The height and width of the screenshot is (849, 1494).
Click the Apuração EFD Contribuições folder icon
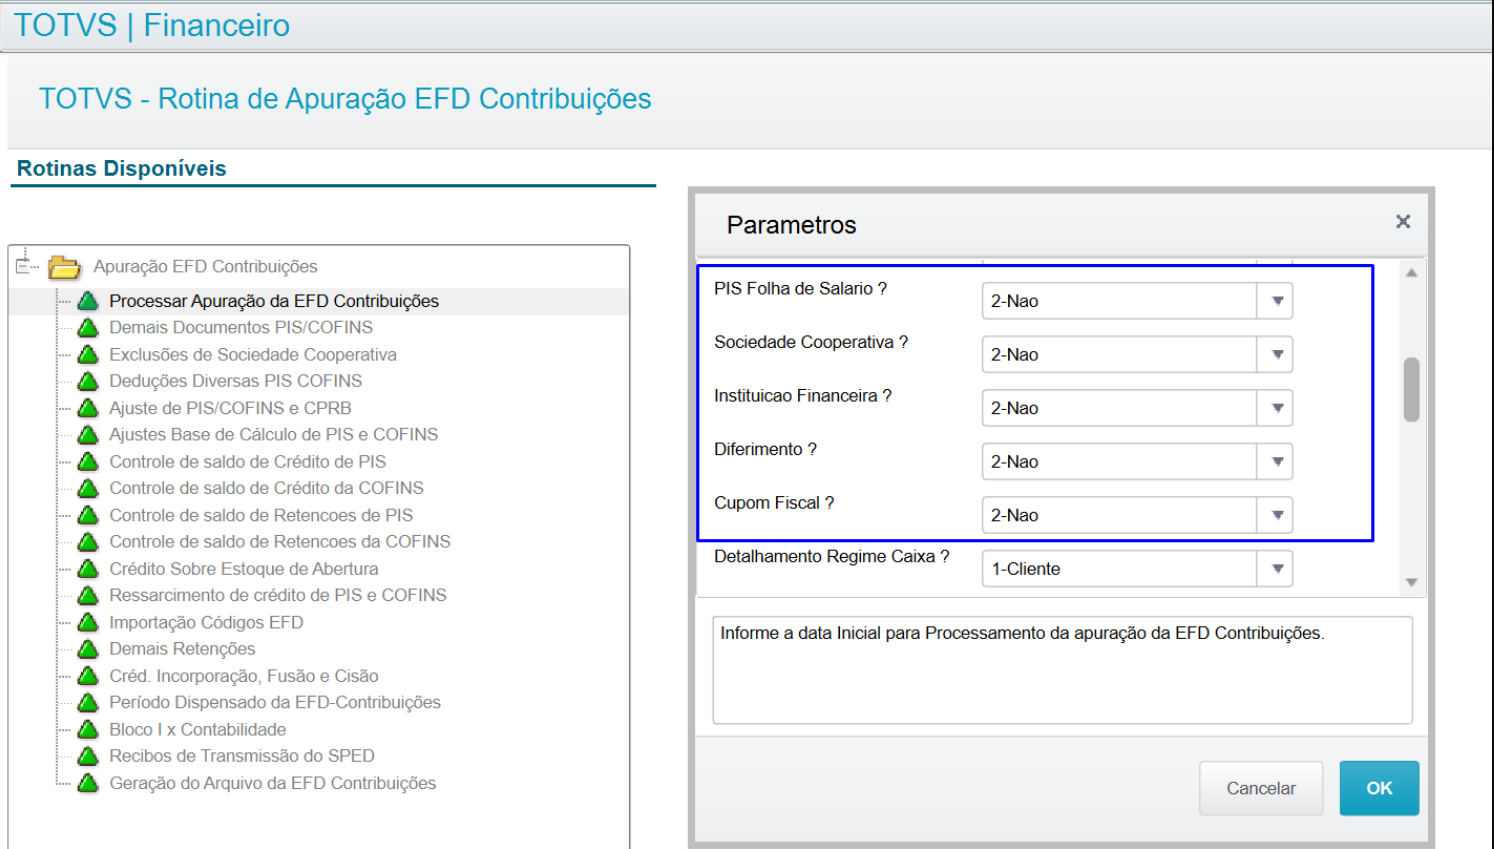pyautogui.click(x=64, y=267)
